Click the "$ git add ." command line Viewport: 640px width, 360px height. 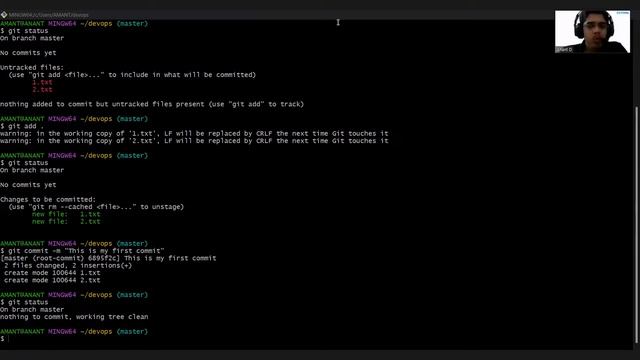[x=22, y=126]
